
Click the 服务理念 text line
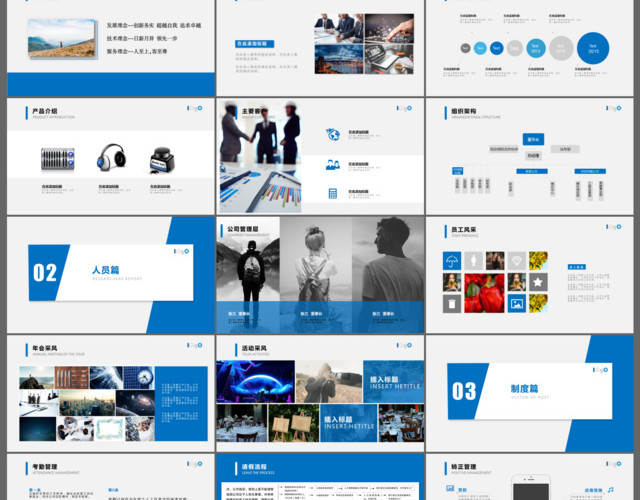click(137, 51)
